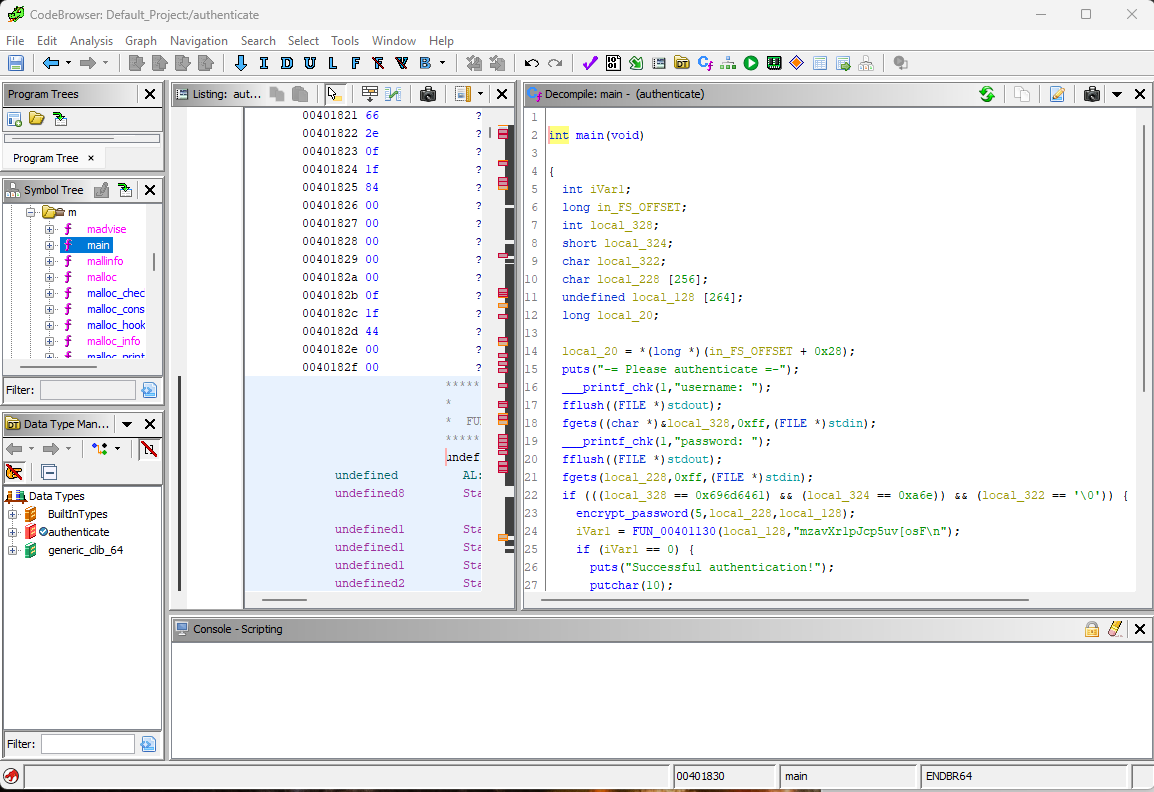Toggle the Listing mouse hover mode icon

tap(334, 94)
